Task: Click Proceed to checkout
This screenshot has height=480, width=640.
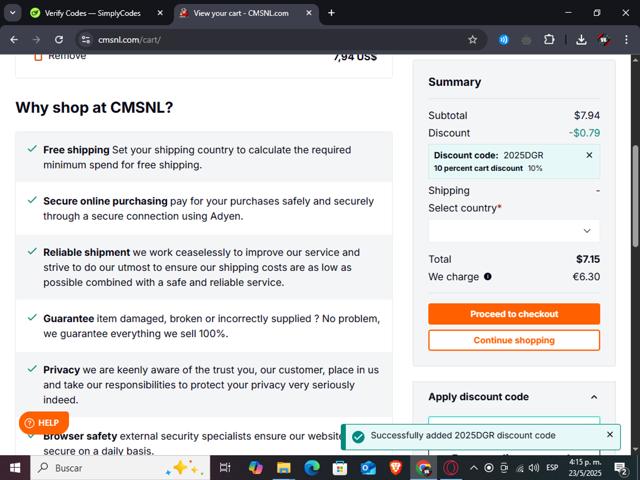Action: click(514, 314)
